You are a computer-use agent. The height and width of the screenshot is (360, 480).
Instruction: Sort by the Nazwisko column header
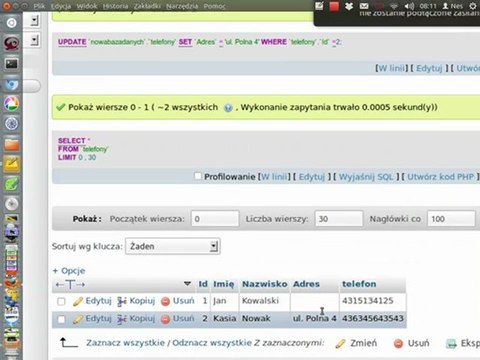264,284
